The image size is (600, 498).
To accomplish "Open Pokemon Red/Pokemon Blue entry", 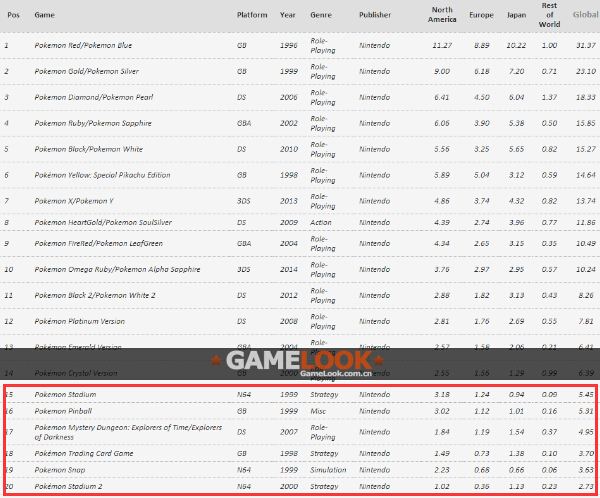I will [83, 45].
